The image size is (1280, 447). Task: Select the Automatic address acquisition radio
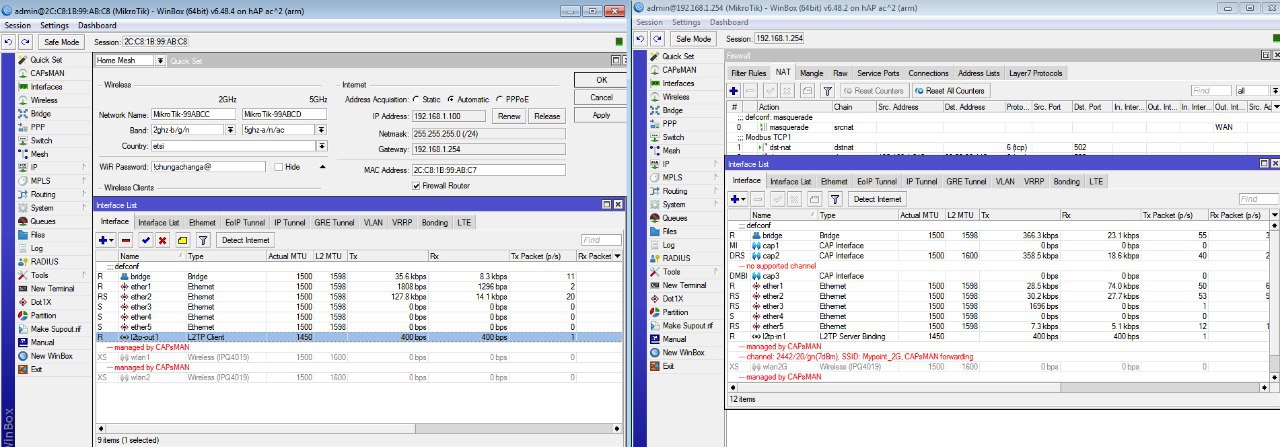click(x=450, y=100)
